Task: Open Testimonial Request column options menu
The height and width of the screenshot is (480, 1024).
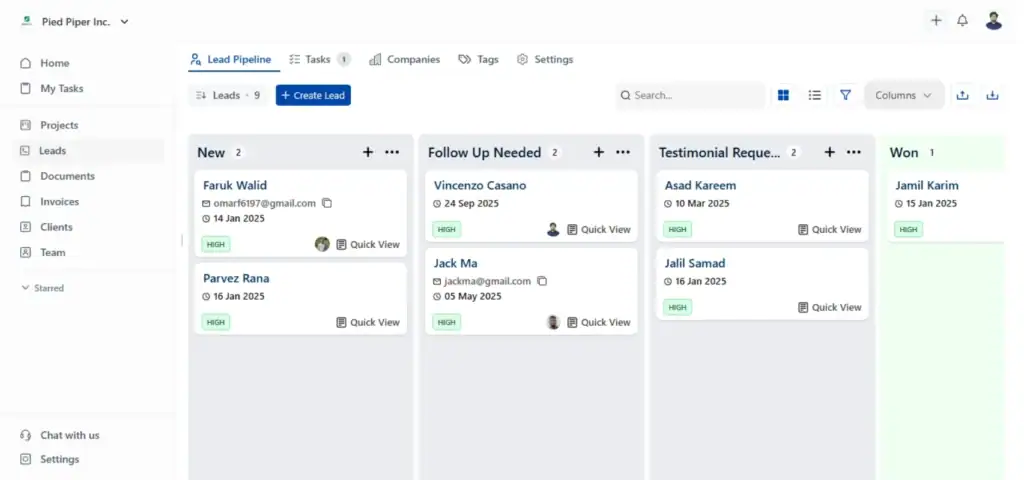Action: (854, 152)
